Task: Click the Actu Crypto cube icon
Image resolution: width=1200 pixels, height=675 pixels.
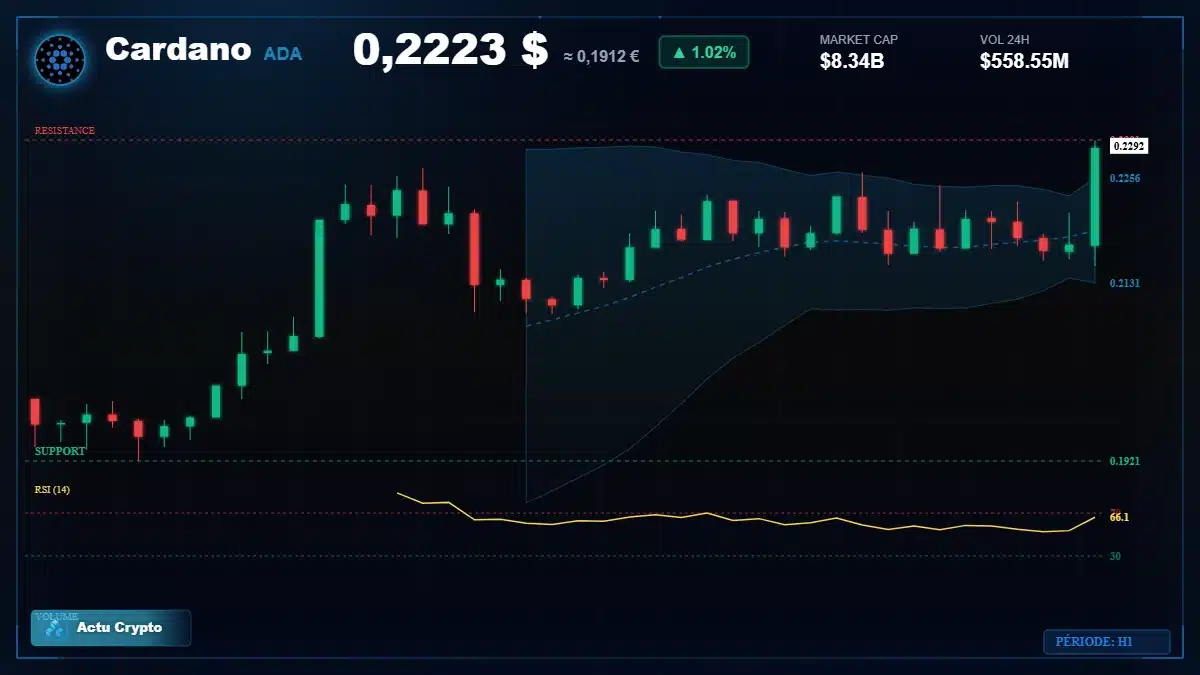Action: point(55,629)
